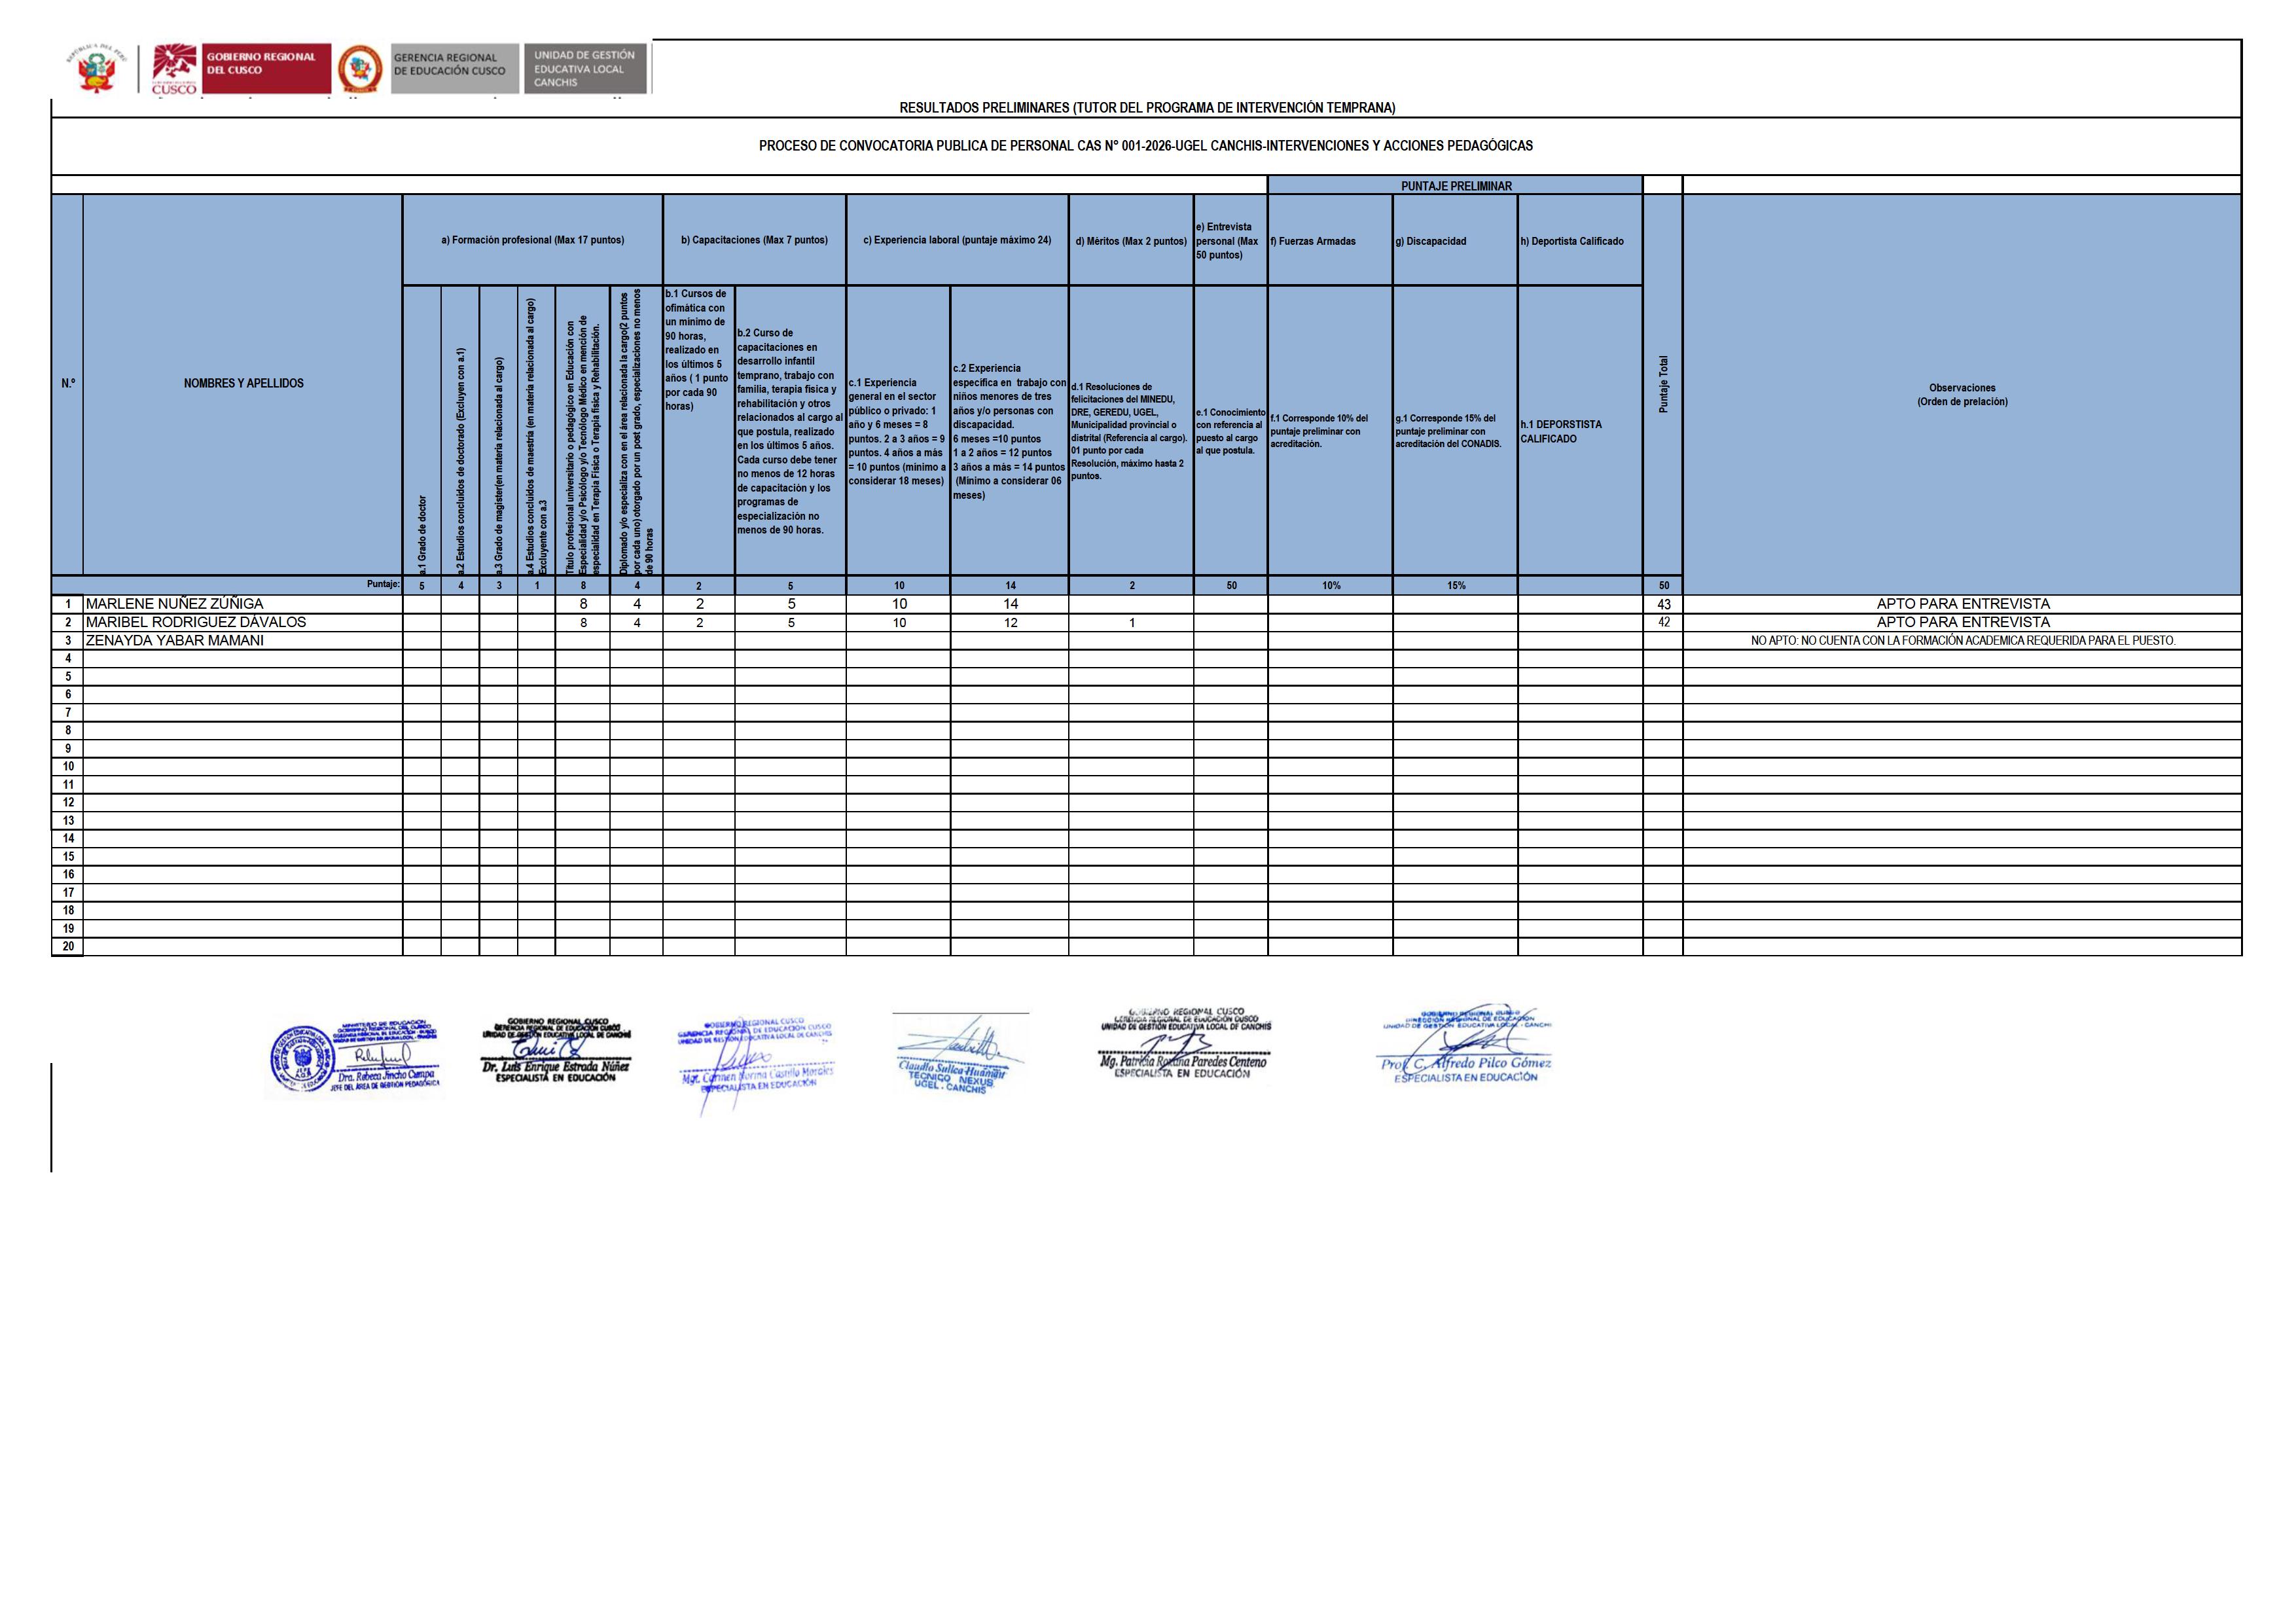Click the RESULTADOS PRELIMINARES title text

(1146, 107)
